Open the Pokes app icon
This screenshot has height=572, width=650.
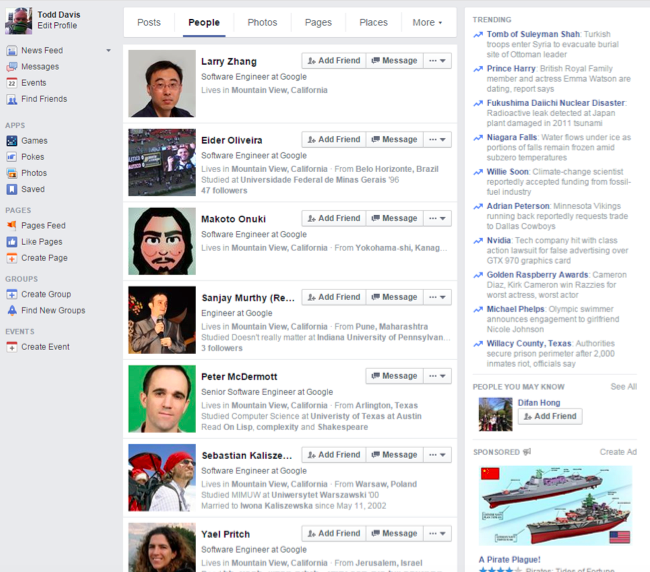tap(12, 157)
